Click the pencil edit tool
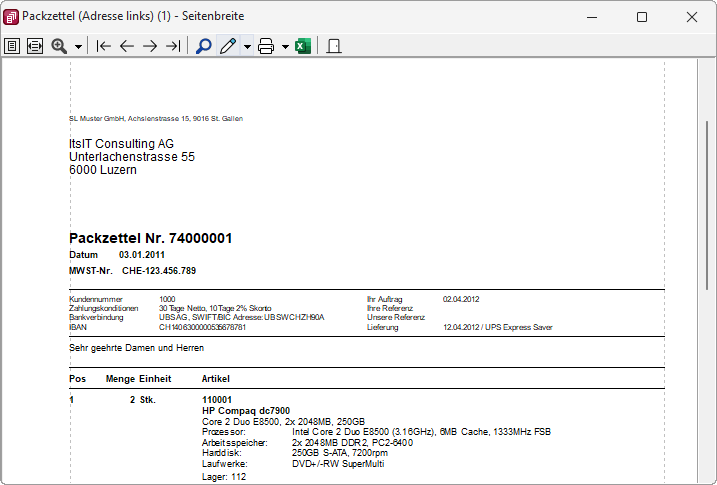 pyautogui.click(x=227, y=46)
